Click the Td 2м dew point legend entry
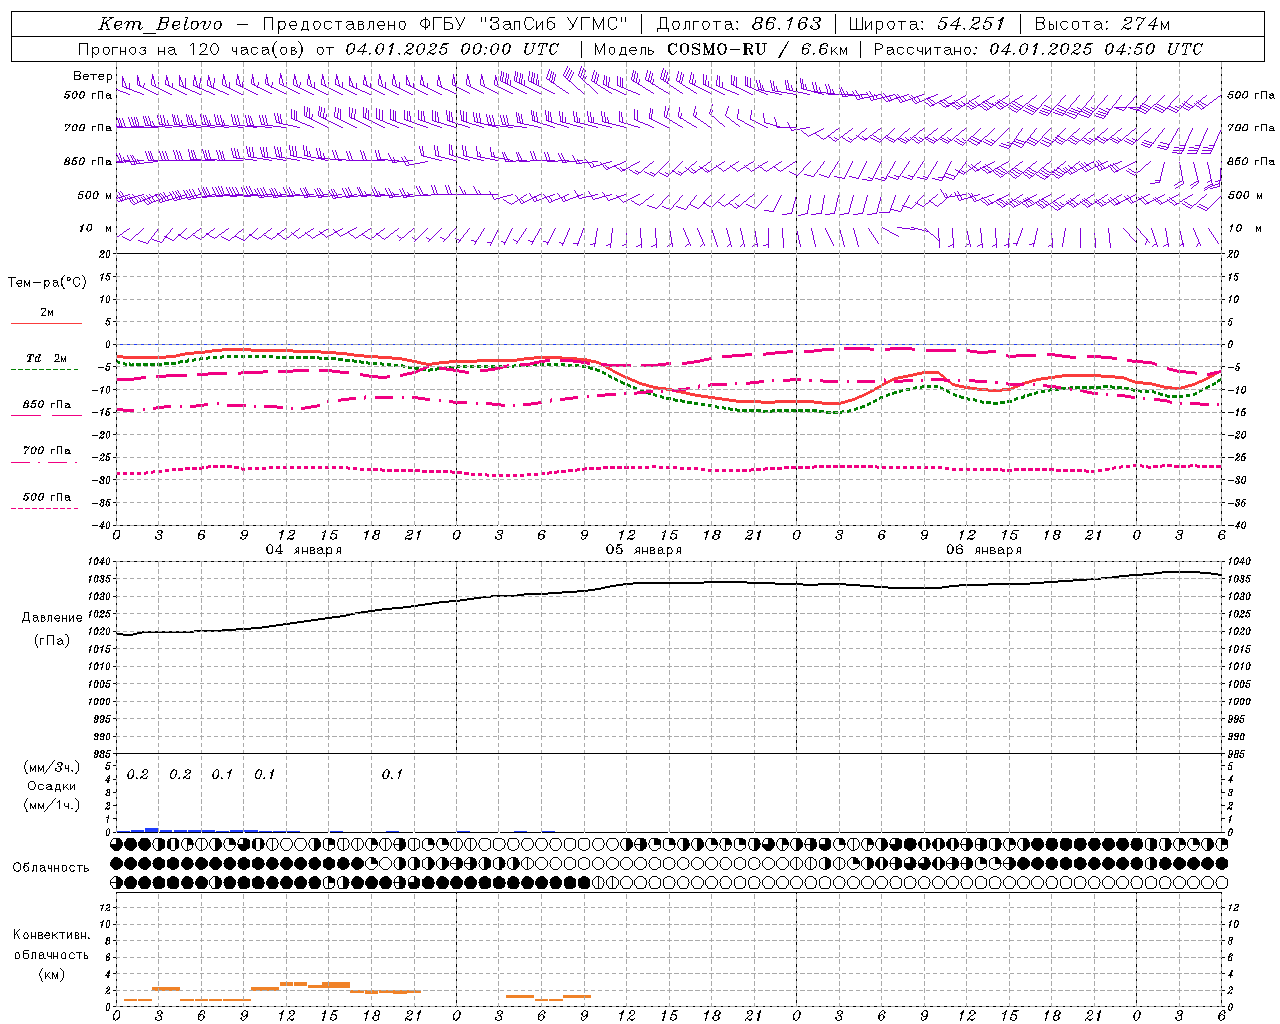The width and height of the screenshot is (1280, 1024). coord(46,358)
